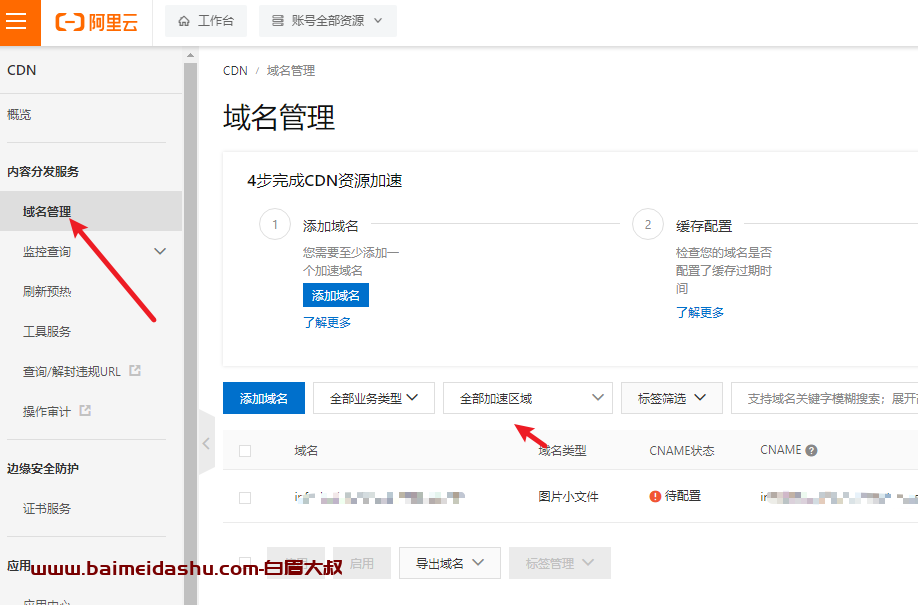Click the CNAME状态 column header
This screenshot has height=605, width=918.
(681, 450)
